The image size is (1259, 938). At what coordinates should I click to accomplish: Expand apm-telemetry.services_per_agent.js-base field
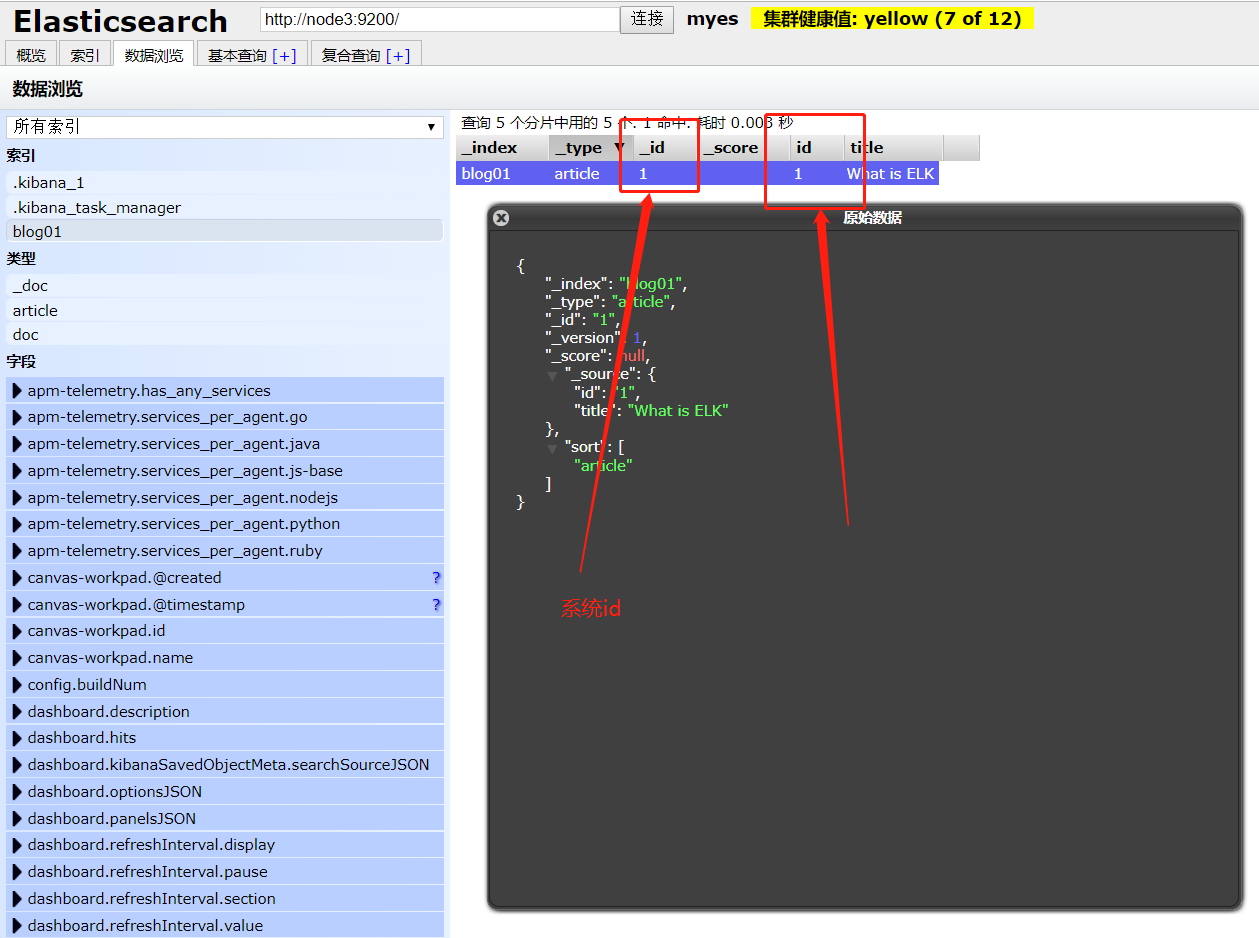point(225,471)
